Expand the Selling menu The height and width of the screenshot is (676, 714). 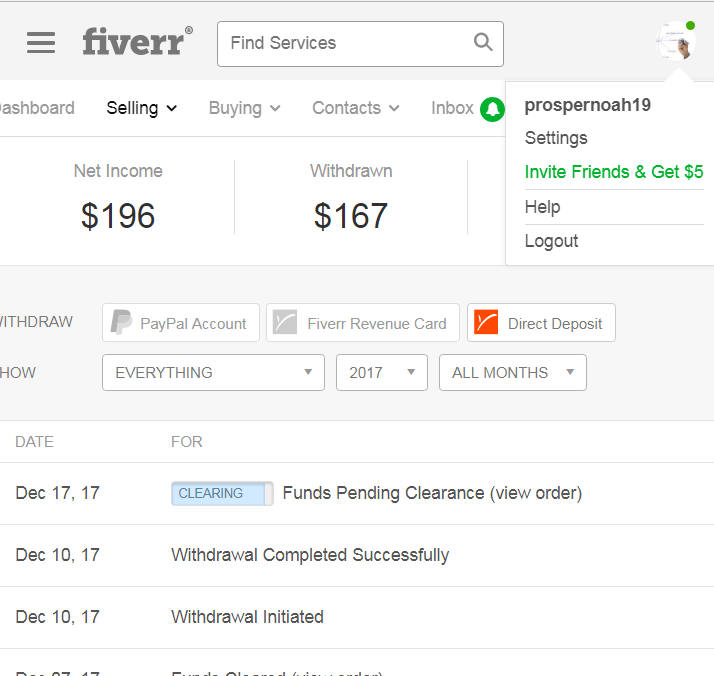141,108
